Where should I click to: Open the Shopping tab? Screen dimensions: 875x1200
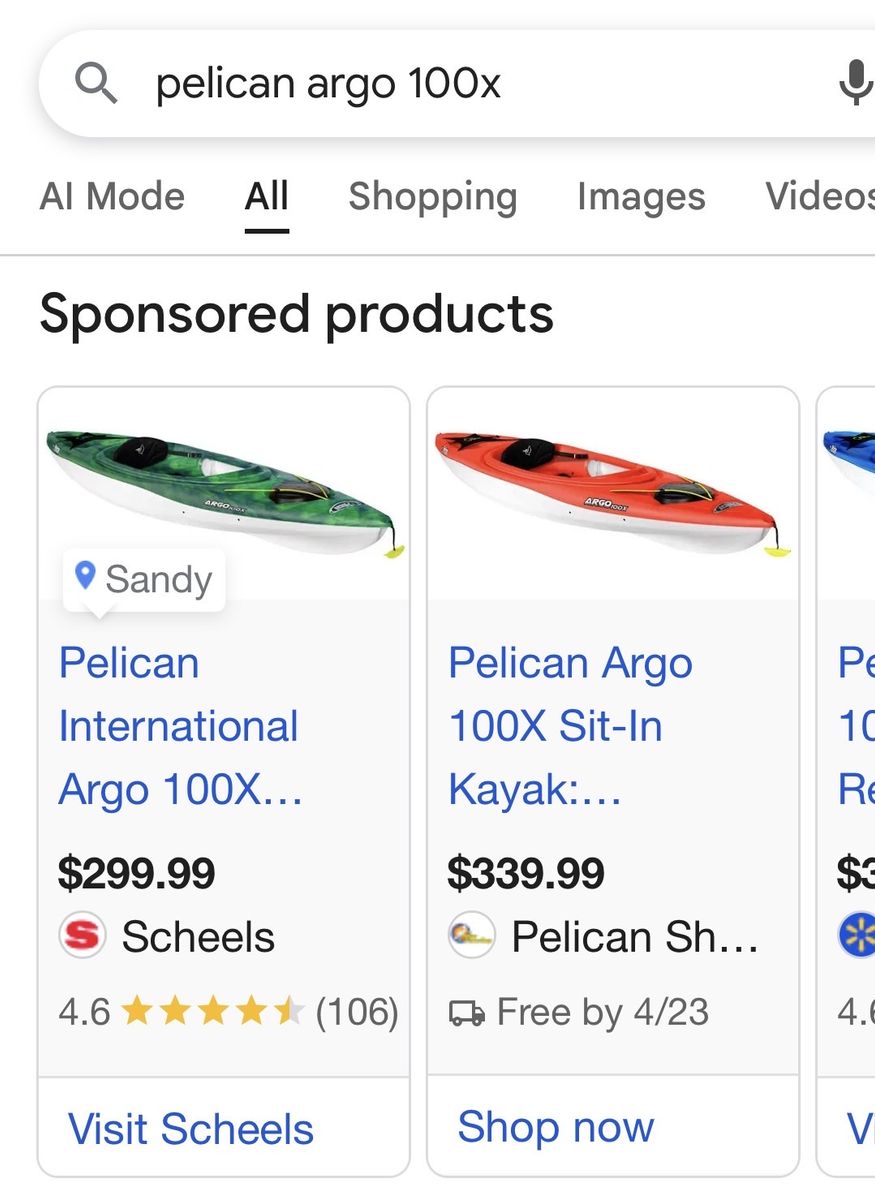(432, 196)
